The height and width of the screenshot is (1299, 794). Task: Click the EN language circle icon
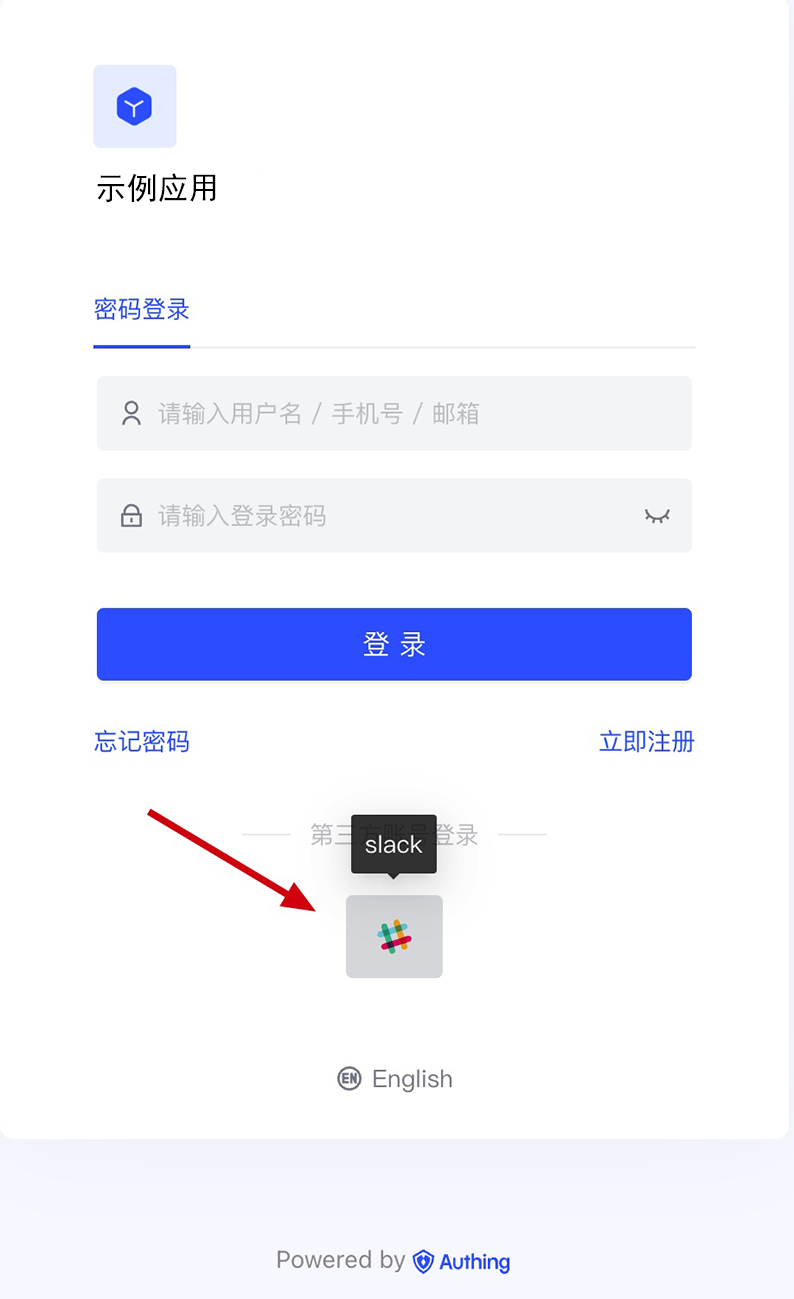pos(349,1079)
